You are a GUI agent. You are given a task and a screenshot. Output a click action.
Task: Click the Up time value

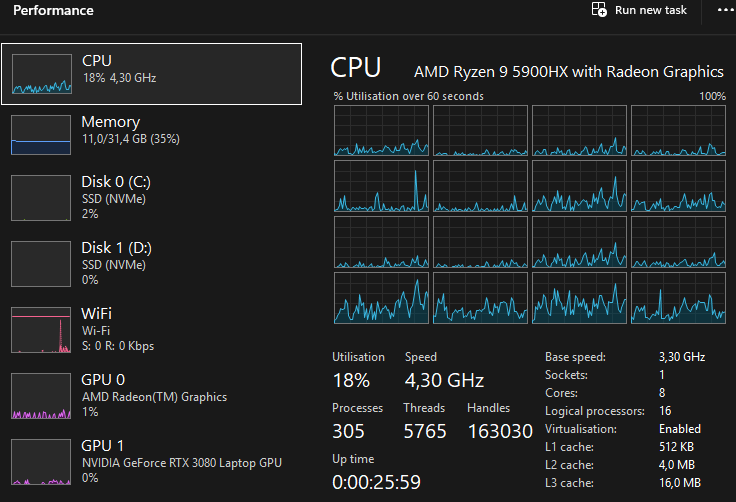tap(375, 482)
